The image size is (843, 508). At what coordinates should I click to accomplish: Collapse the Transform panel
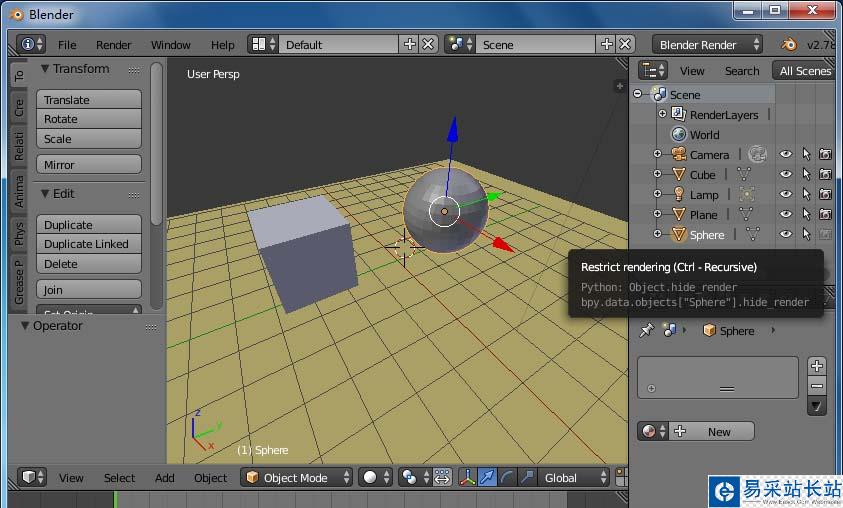[x=45, y=69]
